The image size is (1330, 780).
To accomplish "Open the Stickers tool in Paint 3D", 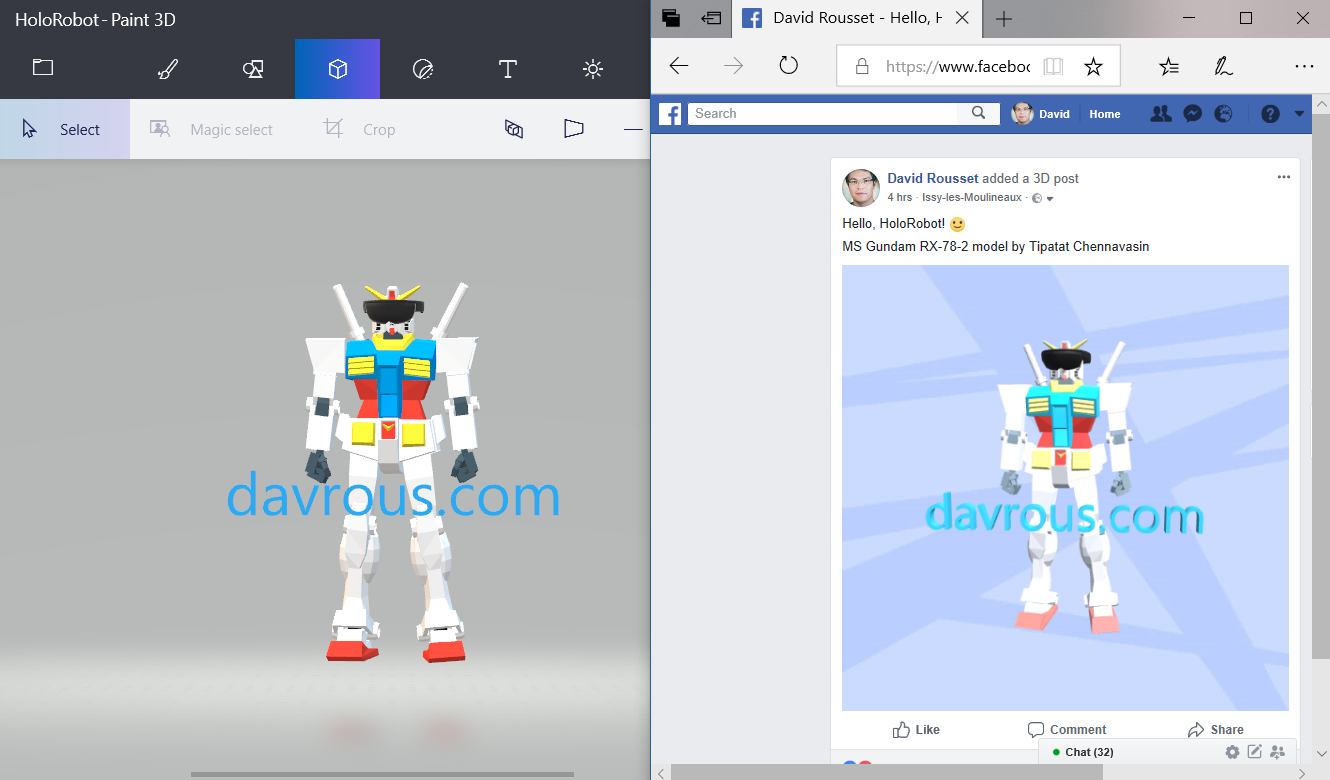I will coord(423,69).
